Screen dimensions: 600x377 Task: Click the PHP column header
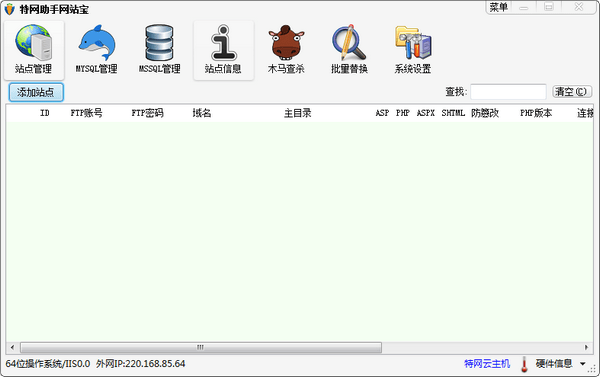pos(403,113)
